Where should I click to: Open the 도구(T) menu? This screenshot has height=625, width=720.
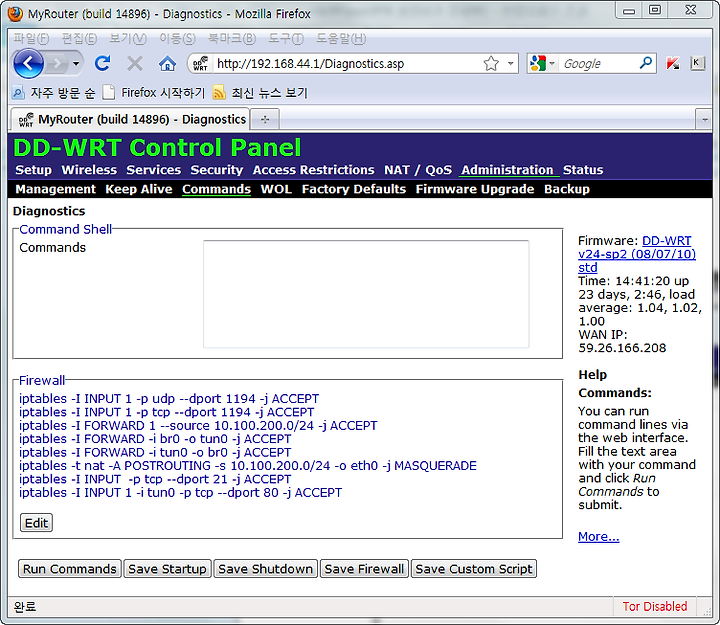pos(286,39)
